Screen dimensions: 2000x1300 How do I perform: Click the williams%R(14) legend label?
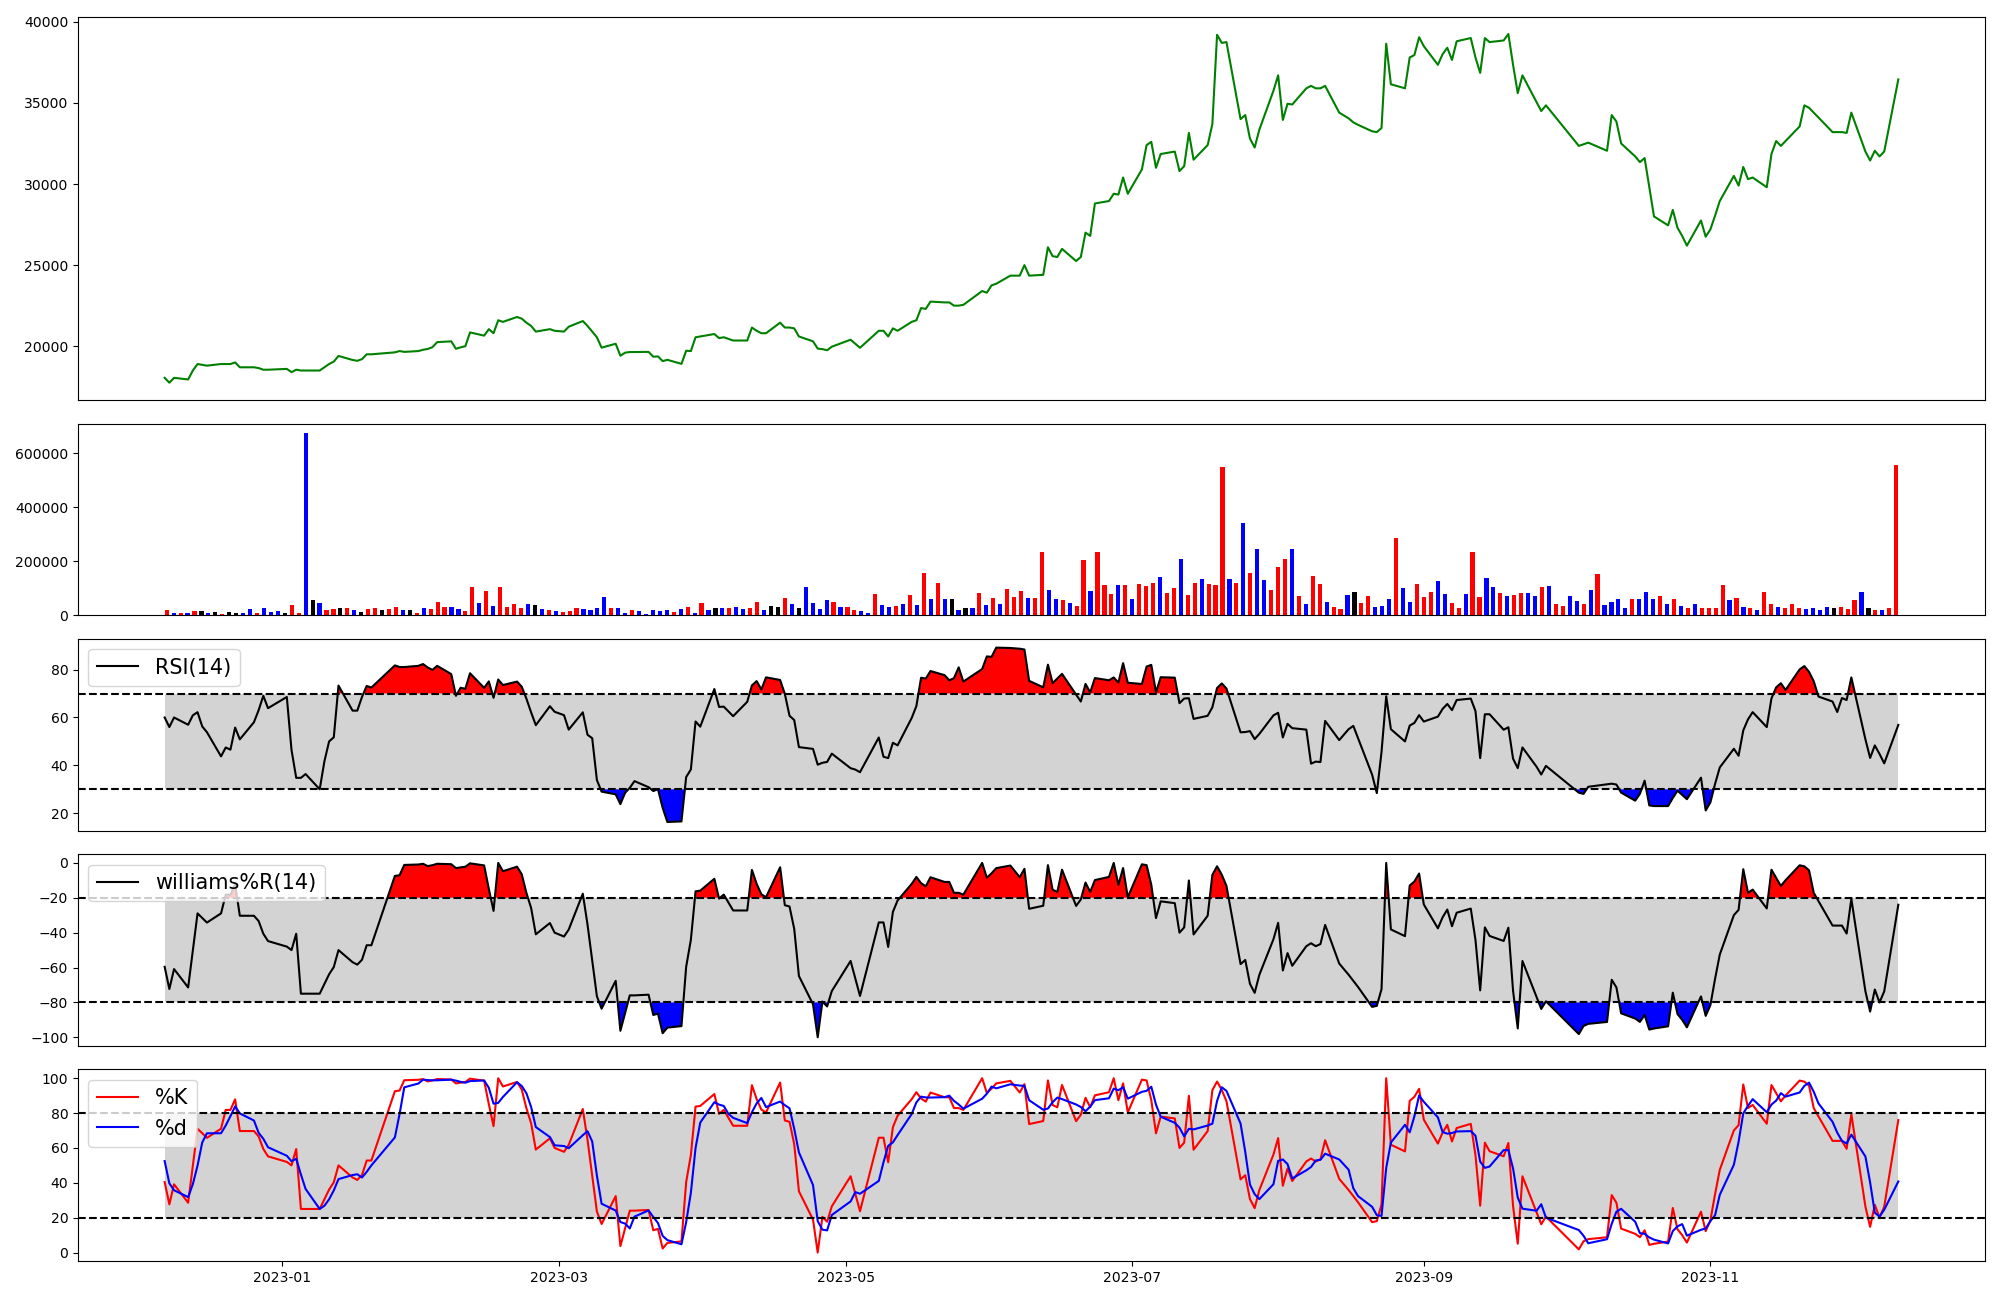coord(235,882)
